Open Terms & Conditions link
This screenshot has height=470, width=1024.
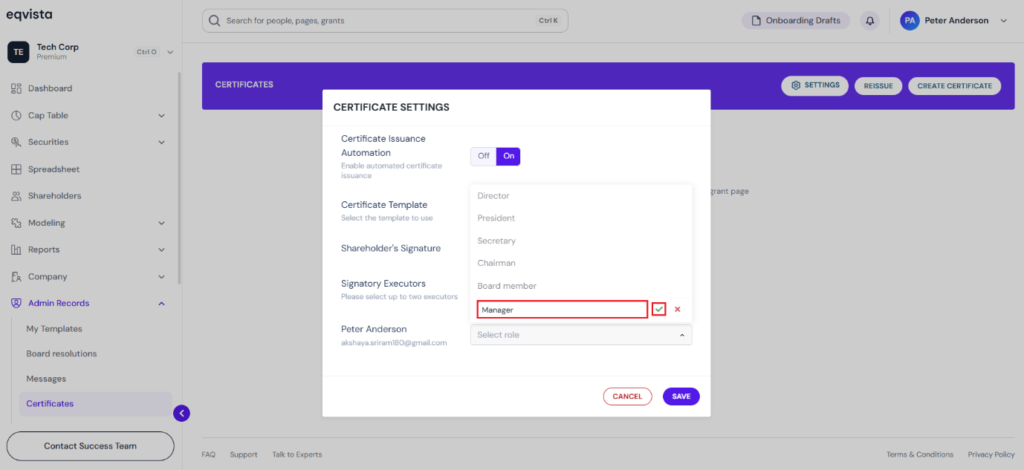point(920,454)
